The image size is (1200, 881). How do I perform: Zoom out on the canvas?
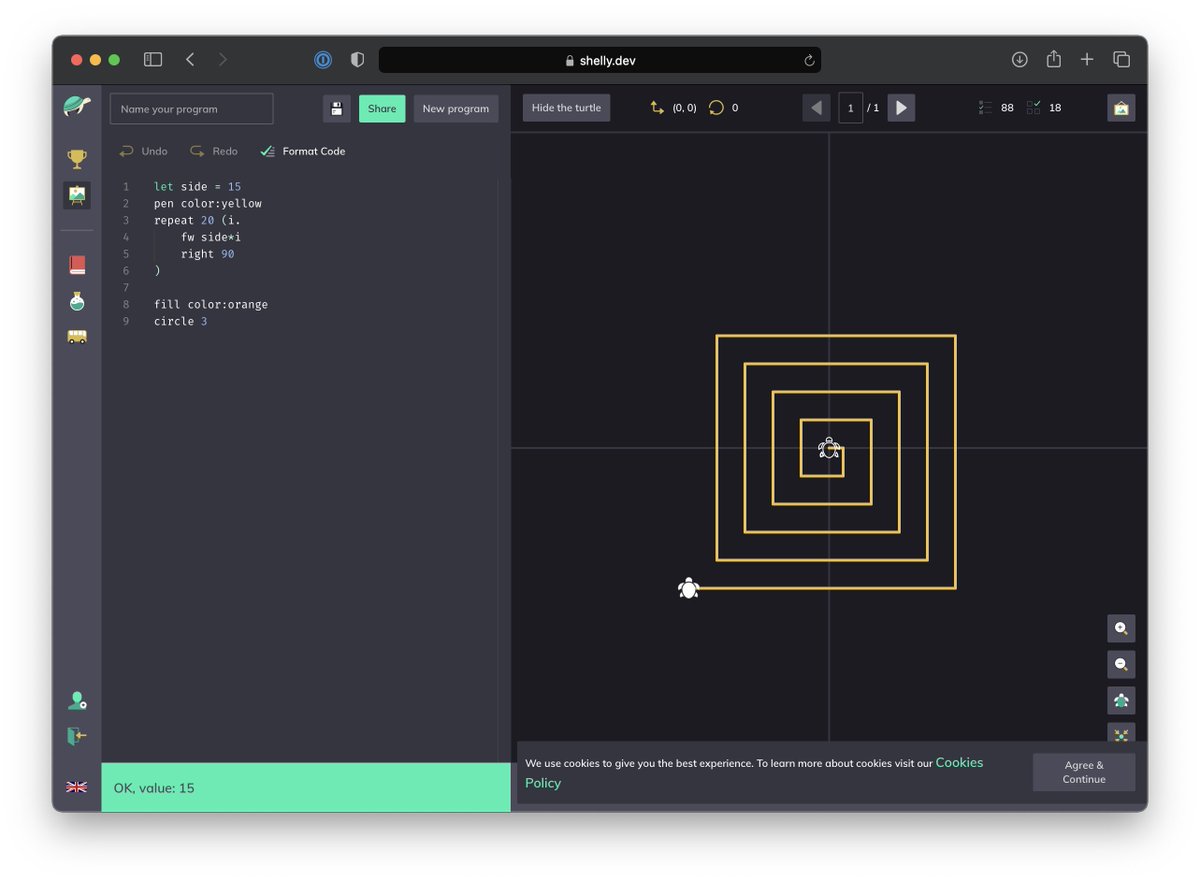[x=1121, y=665]
